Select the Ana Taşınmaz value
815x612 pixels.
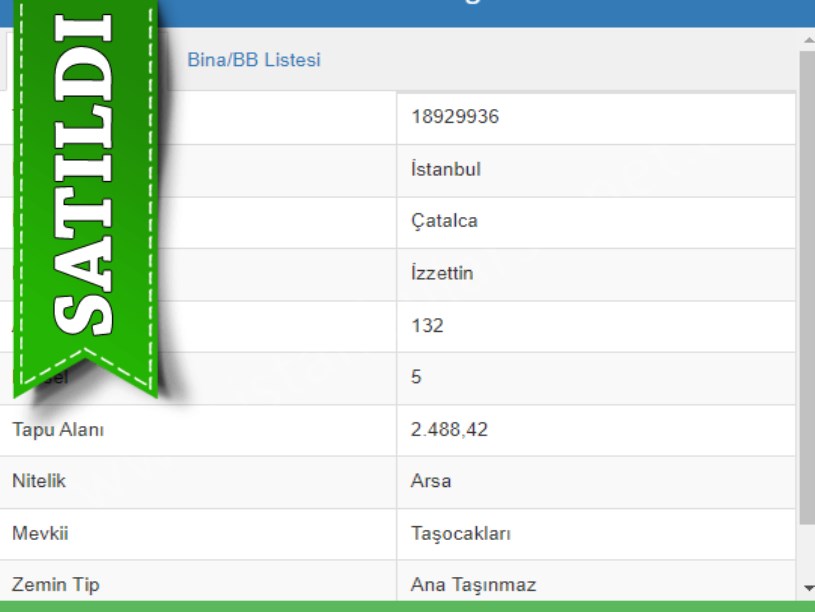tap(473, 585)
